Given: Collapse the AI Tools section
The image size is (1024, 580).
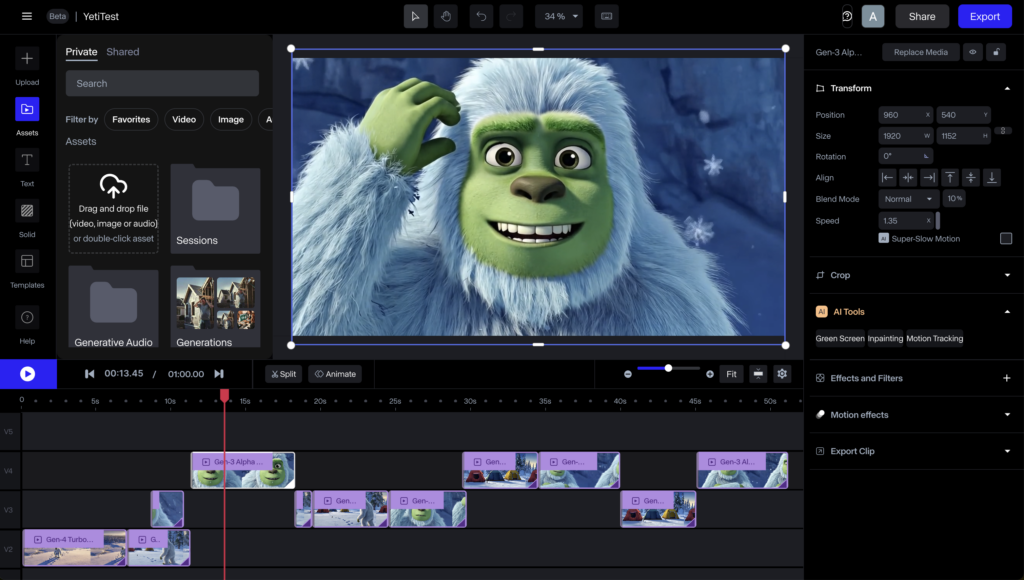Looking at the screenshot, I should click(1007, 312).
